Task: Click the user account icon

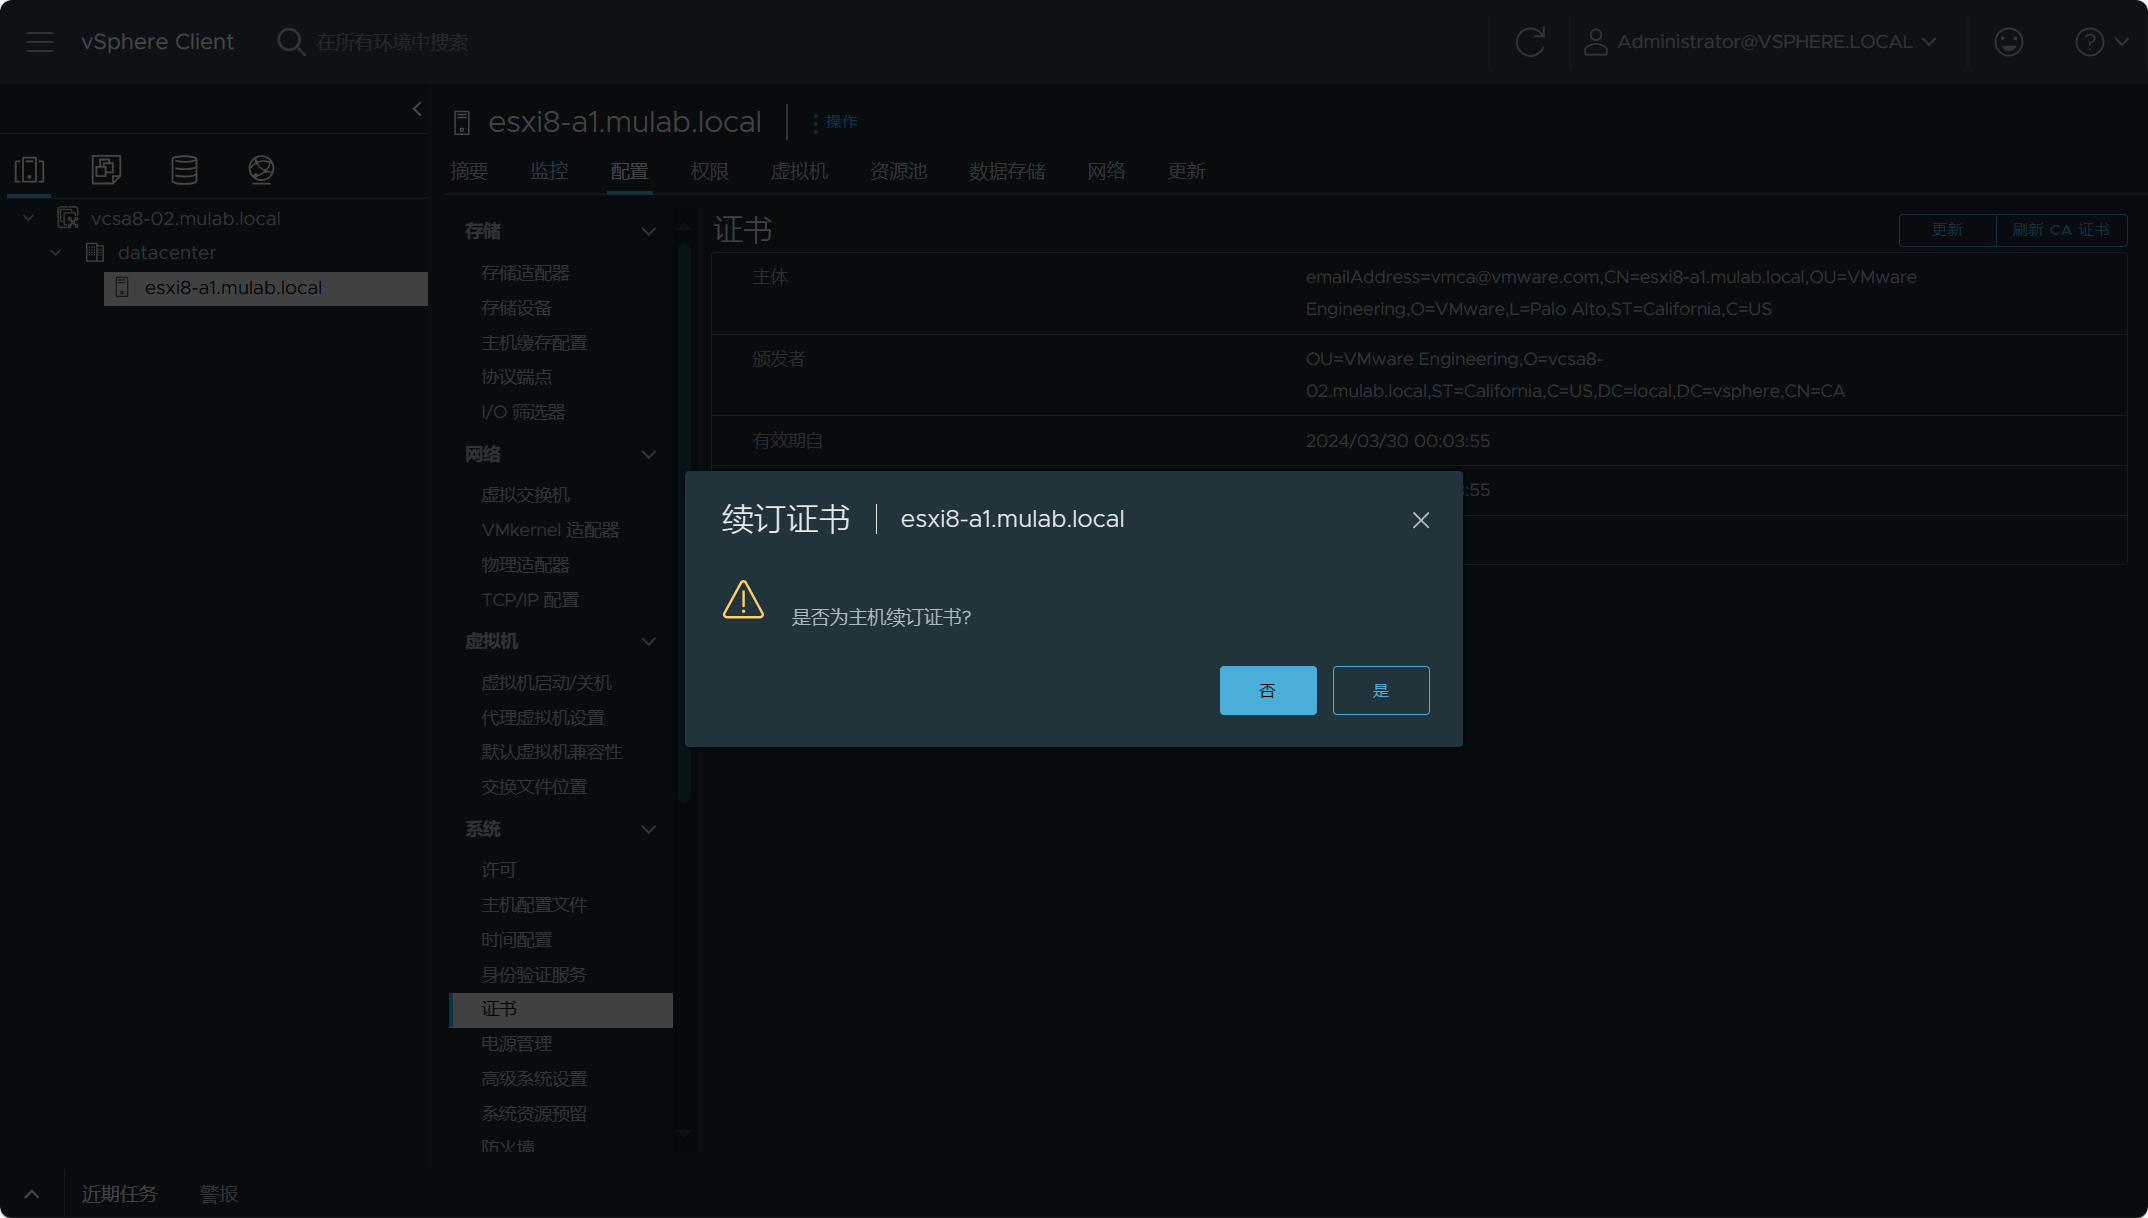Action: click(1596, 42)
